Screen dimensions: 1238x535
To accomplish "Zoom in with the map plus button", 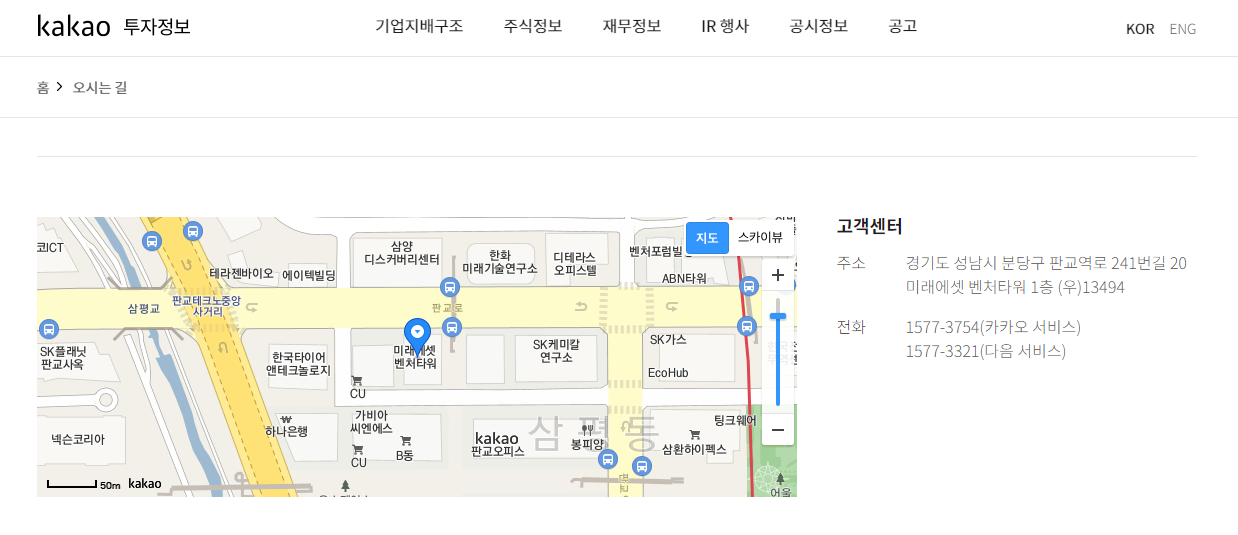I will tap(778, 275).
